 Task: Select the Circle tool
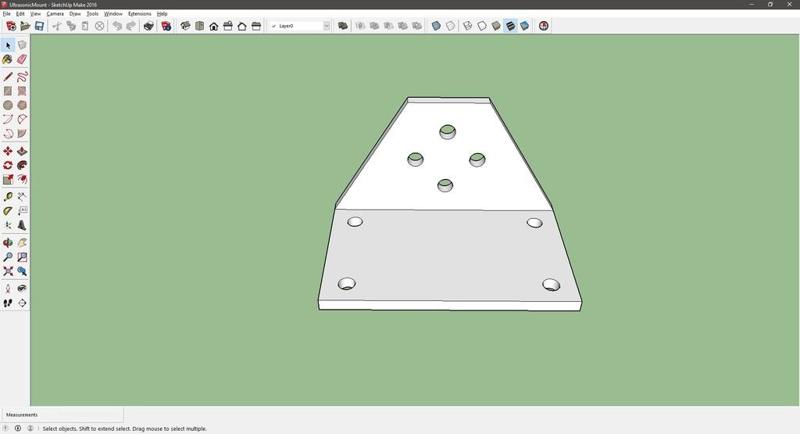[8, 105]
